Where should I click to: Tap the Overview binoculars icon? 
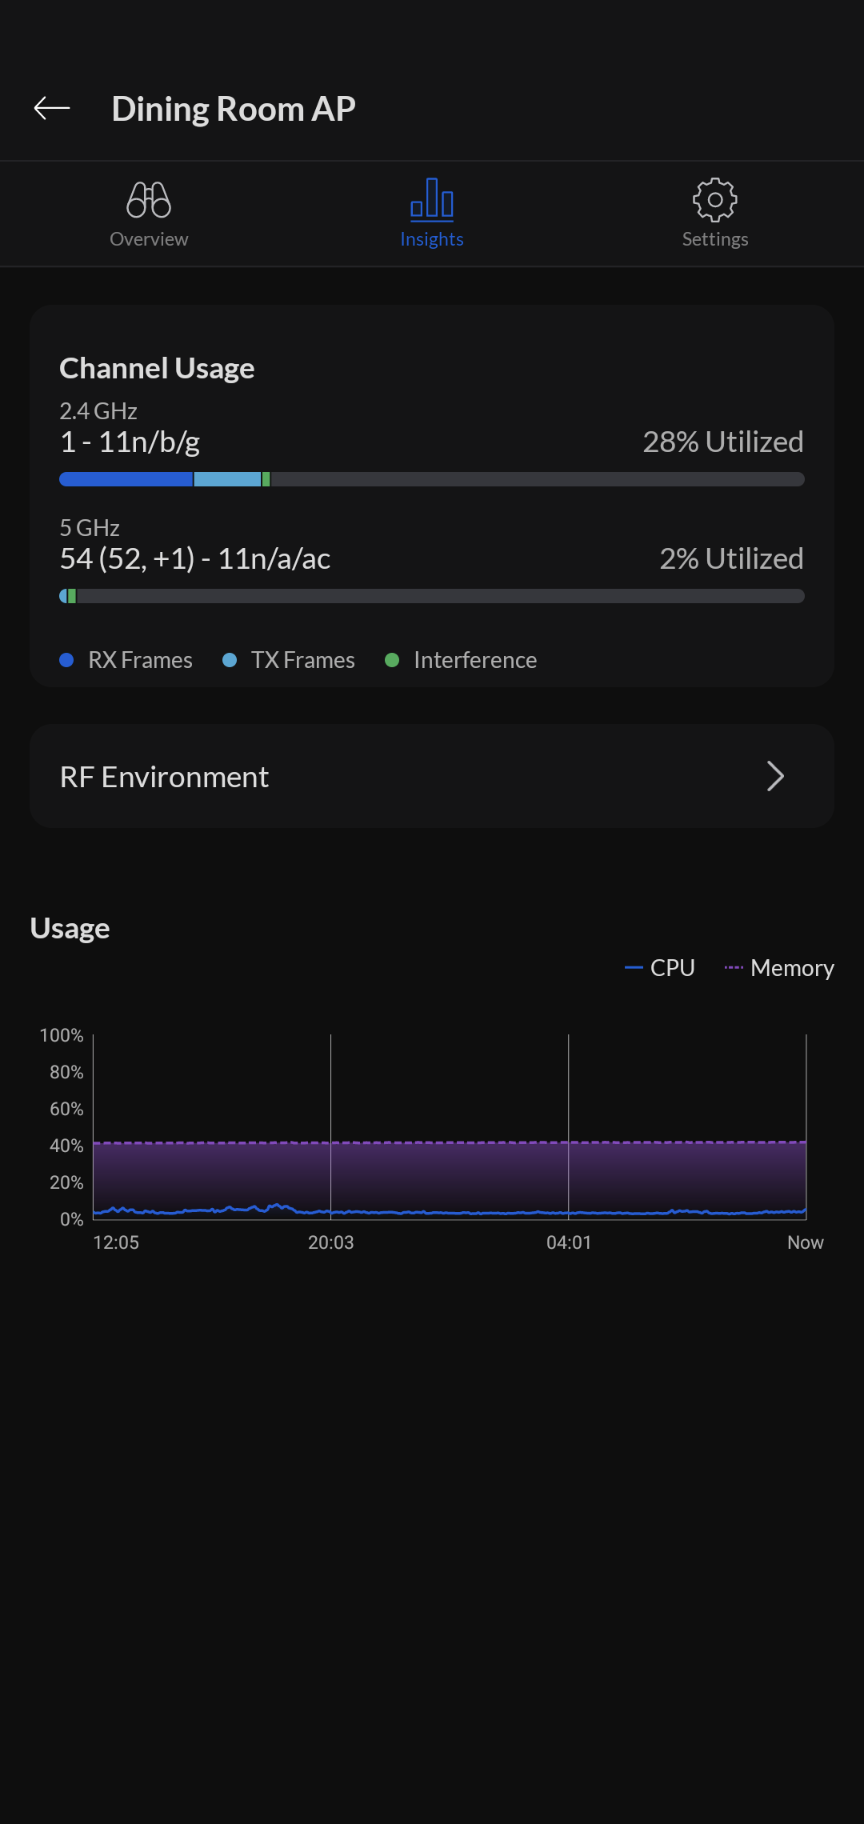click(149, 200)
